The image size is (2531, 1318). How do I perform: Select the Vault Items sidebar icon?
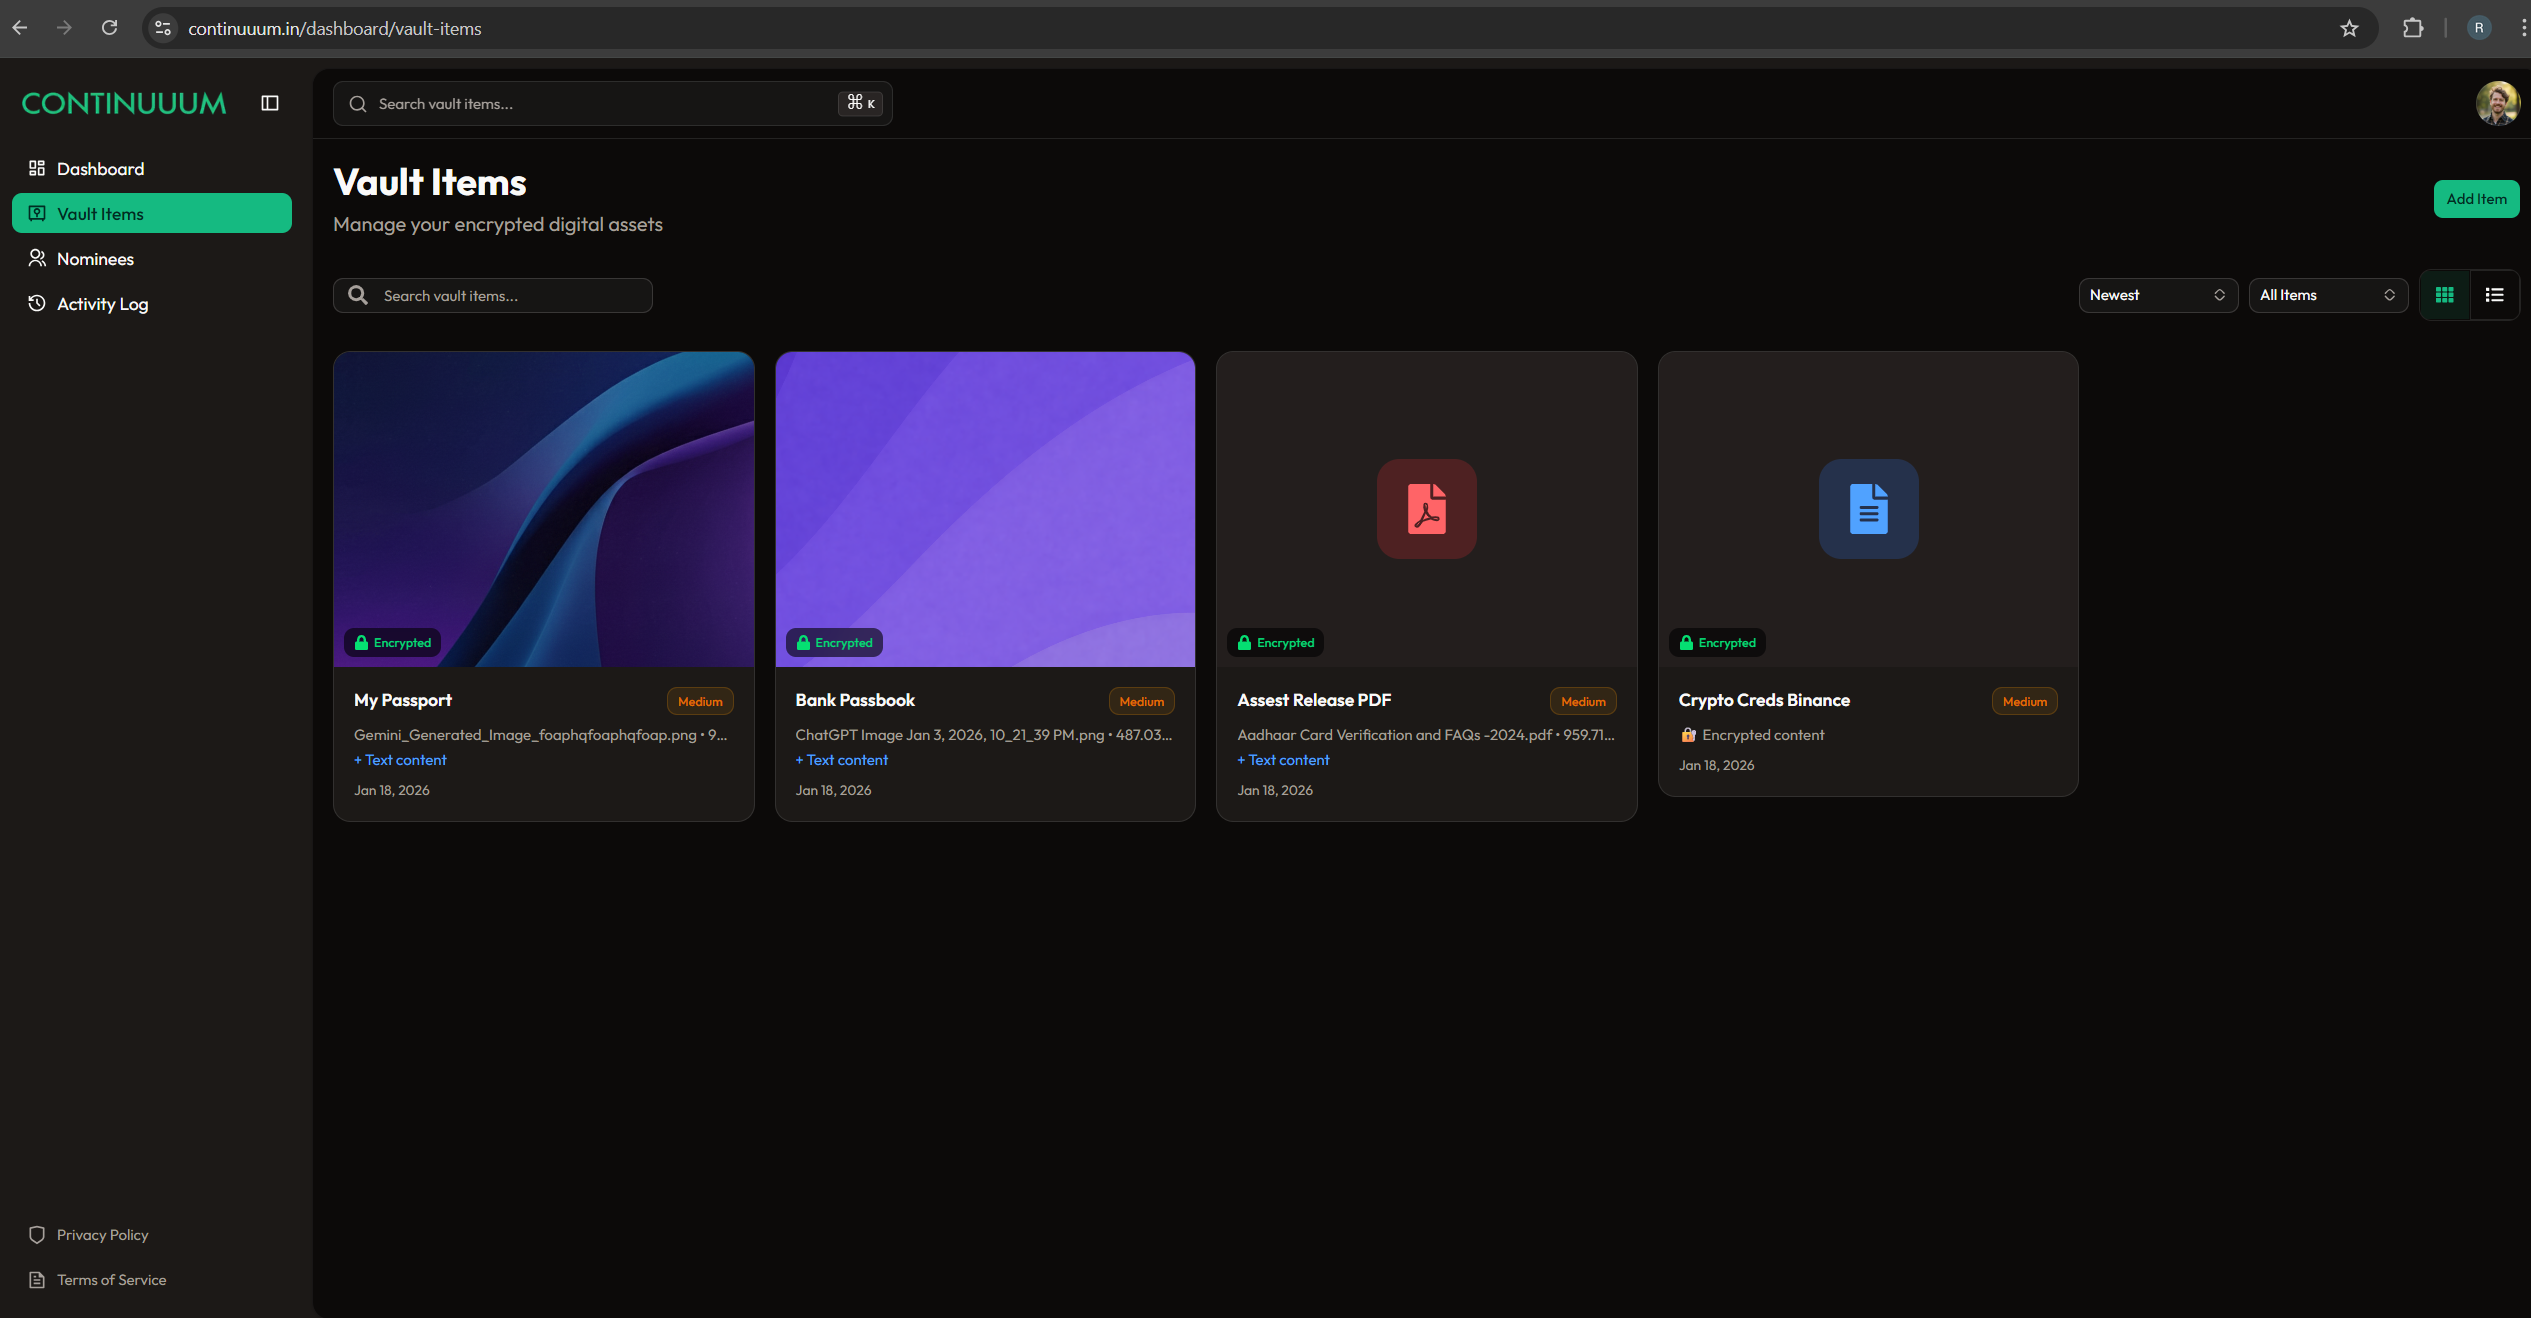pos(37,213)
